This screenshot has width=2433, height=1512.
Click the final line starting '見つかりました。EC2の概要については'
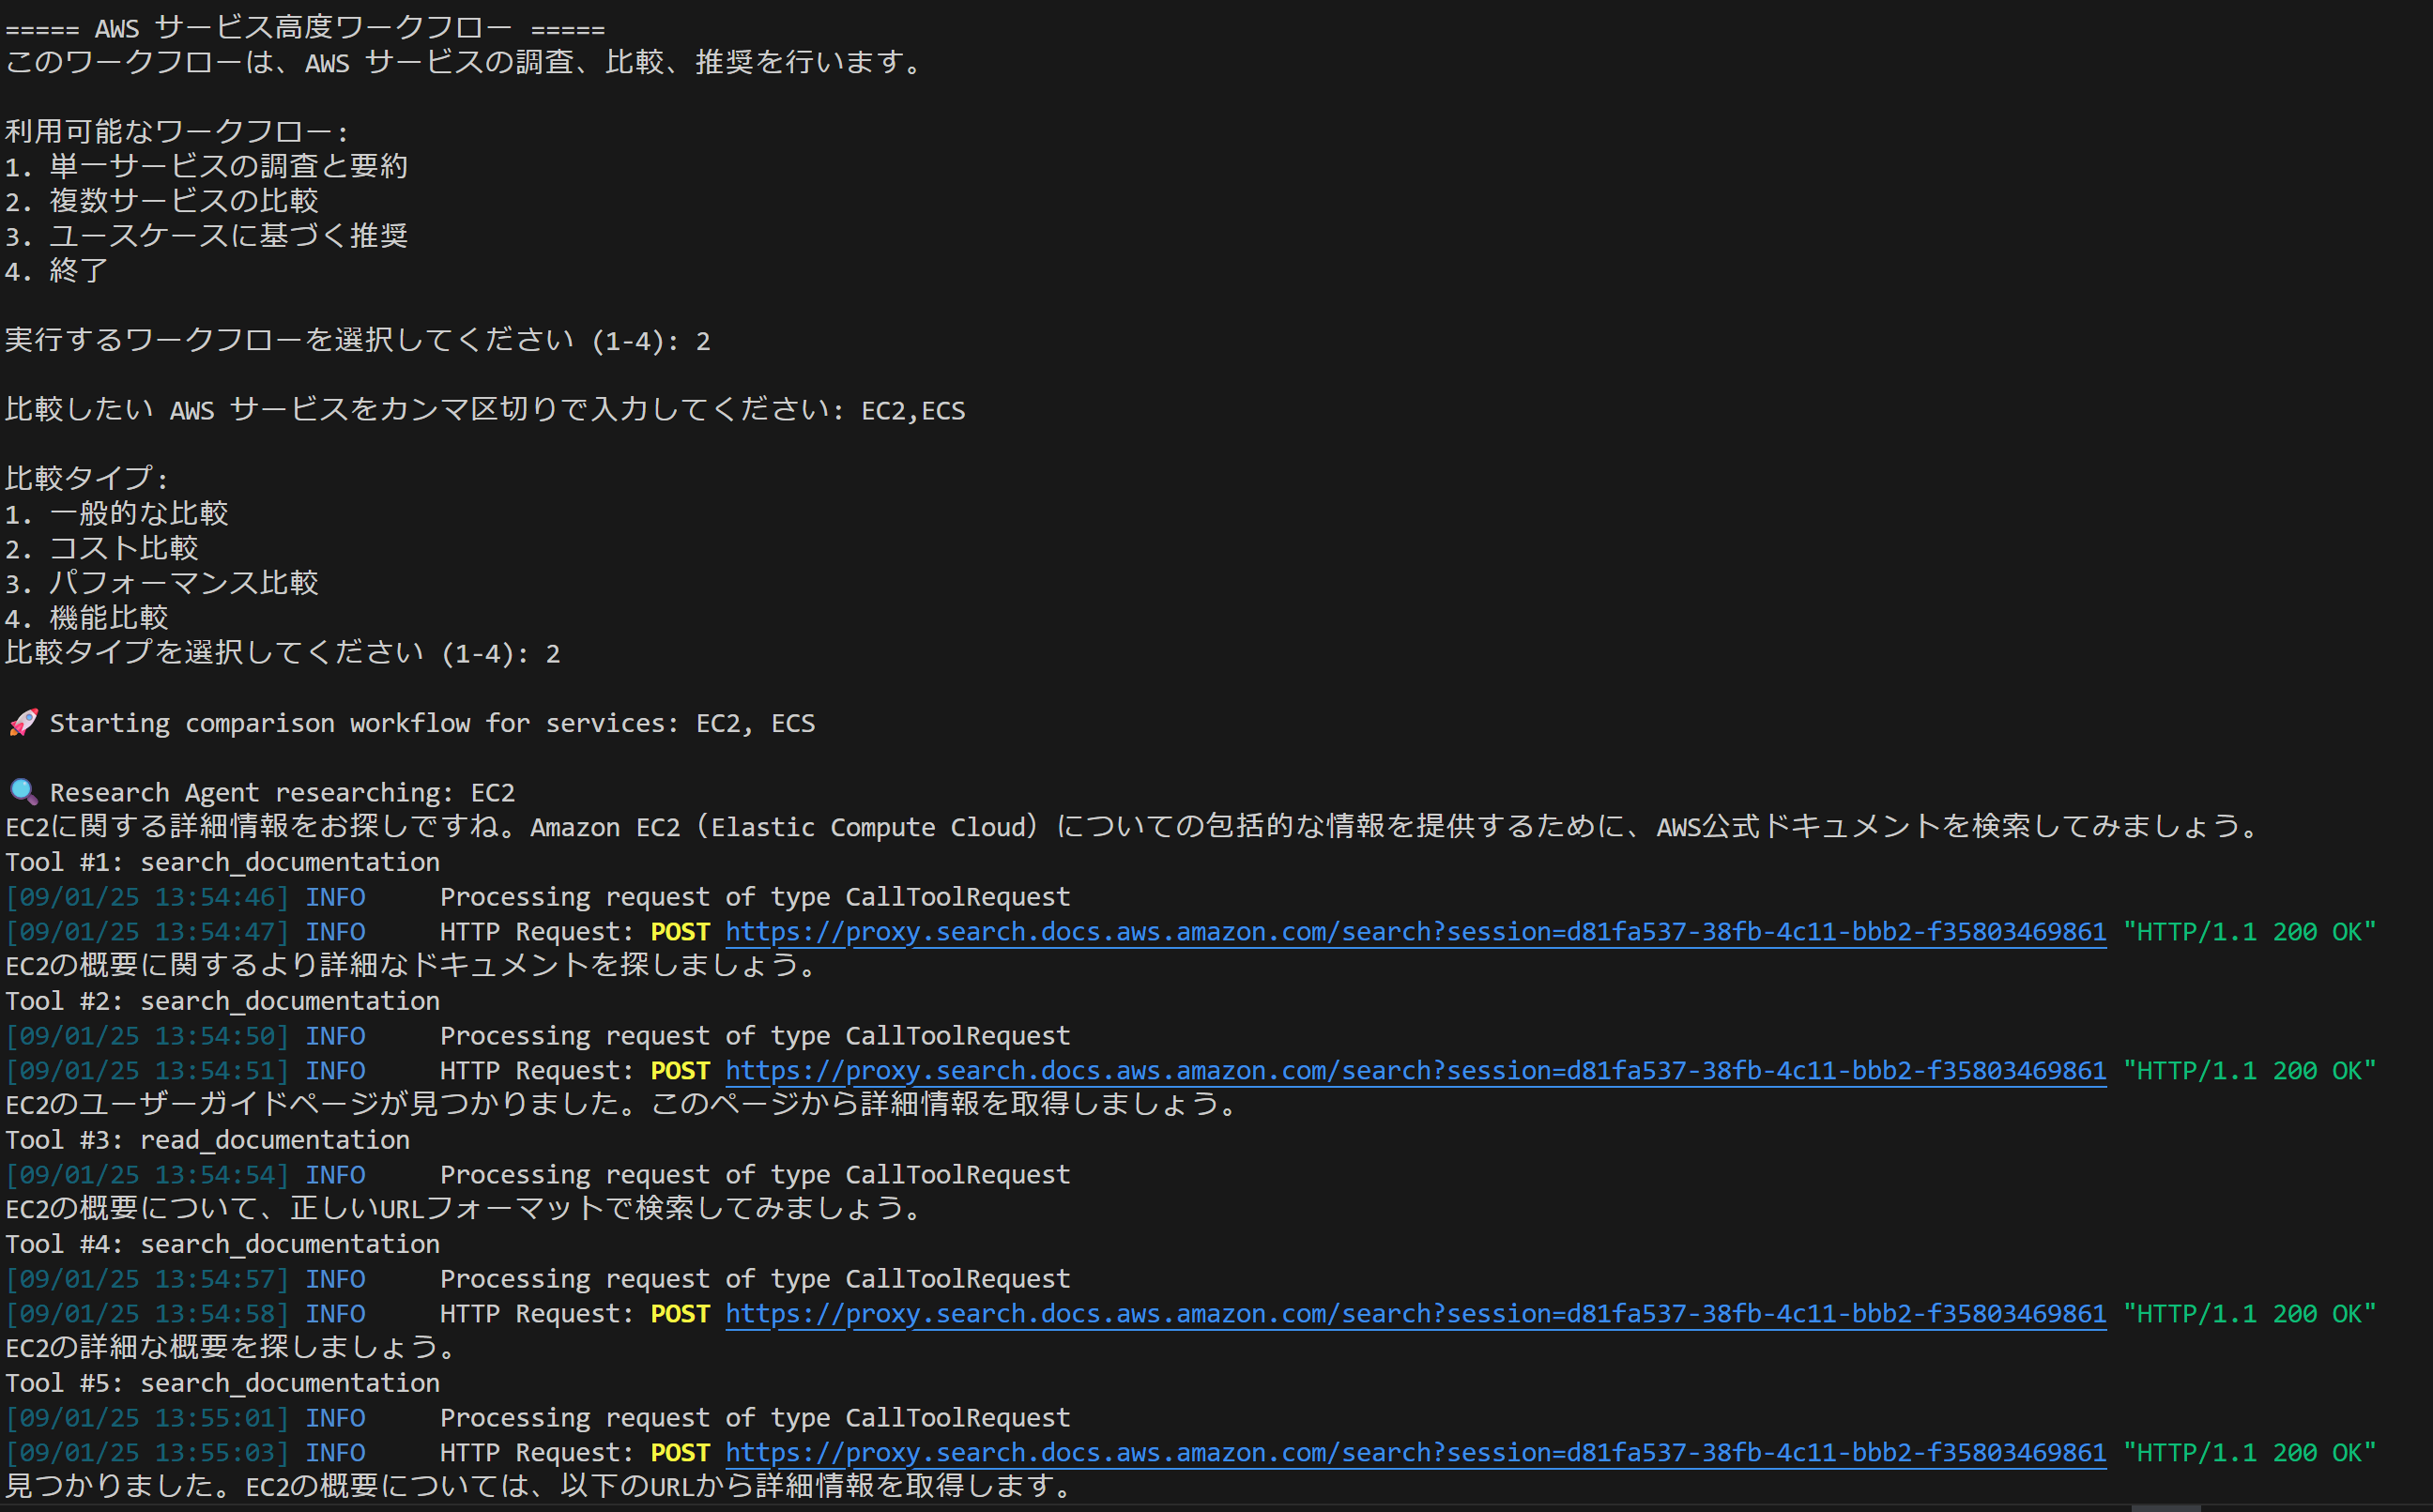click(x=541, y=1487)
